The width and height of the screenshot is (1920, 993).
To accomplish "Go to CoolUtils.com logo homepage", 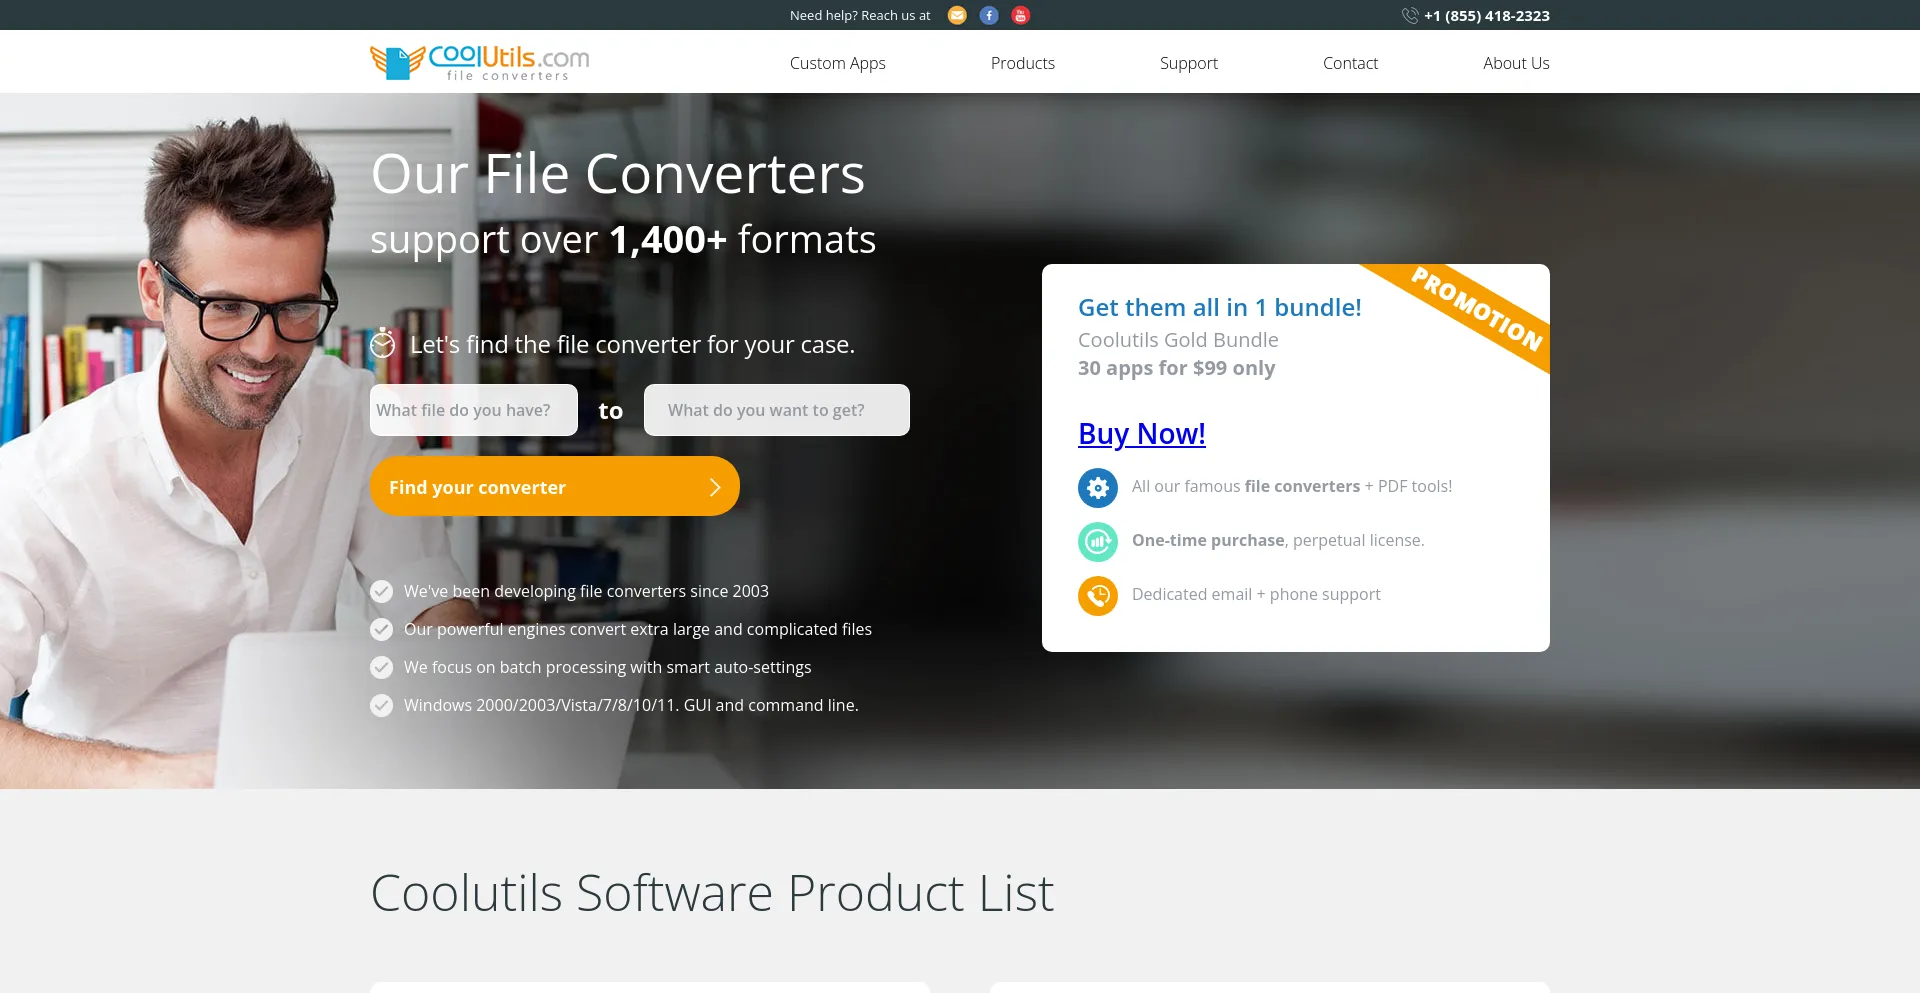I will click(480, 62).
